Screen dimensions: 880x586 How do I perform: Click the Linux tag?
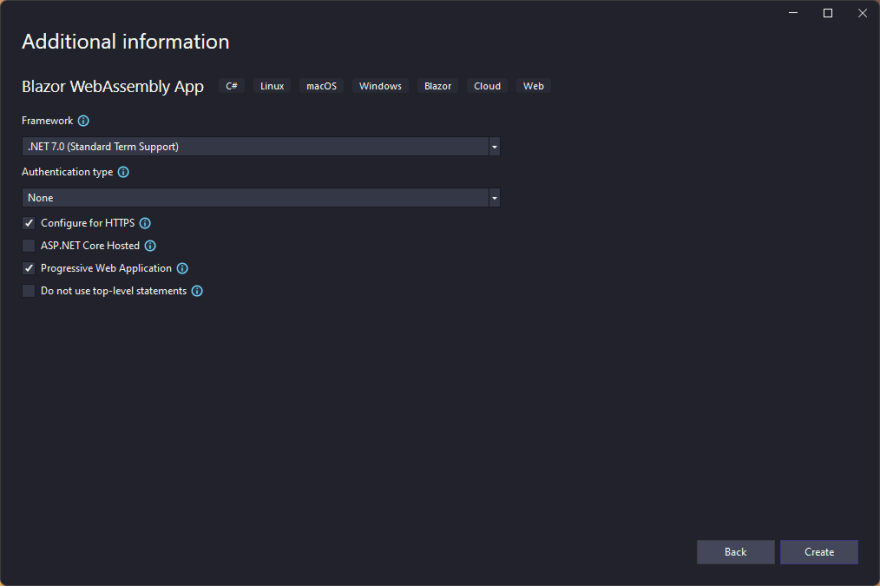[x=272, y=86]
